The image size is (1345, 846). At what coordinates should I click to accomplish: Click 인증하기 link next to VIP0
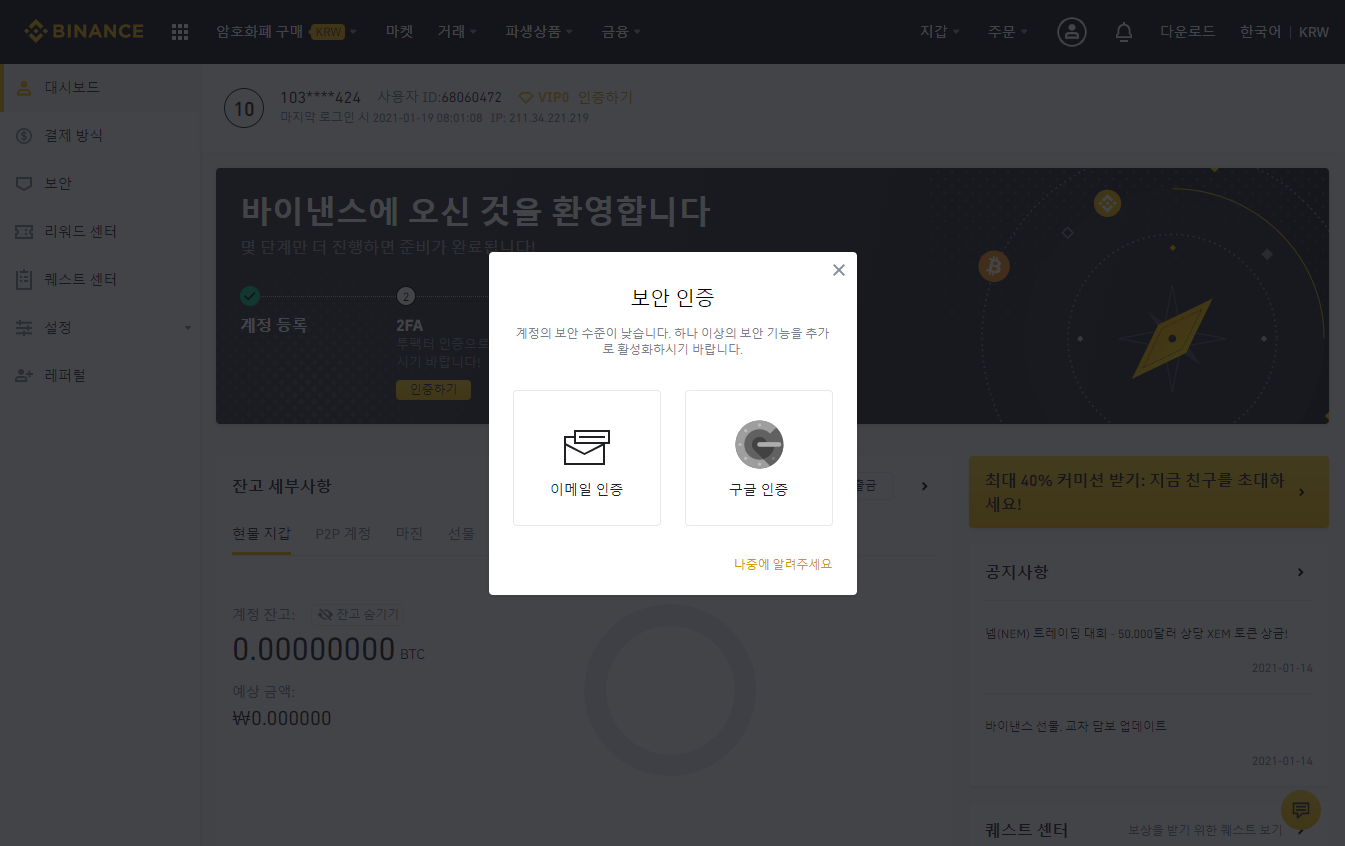[x=605, y=97]
